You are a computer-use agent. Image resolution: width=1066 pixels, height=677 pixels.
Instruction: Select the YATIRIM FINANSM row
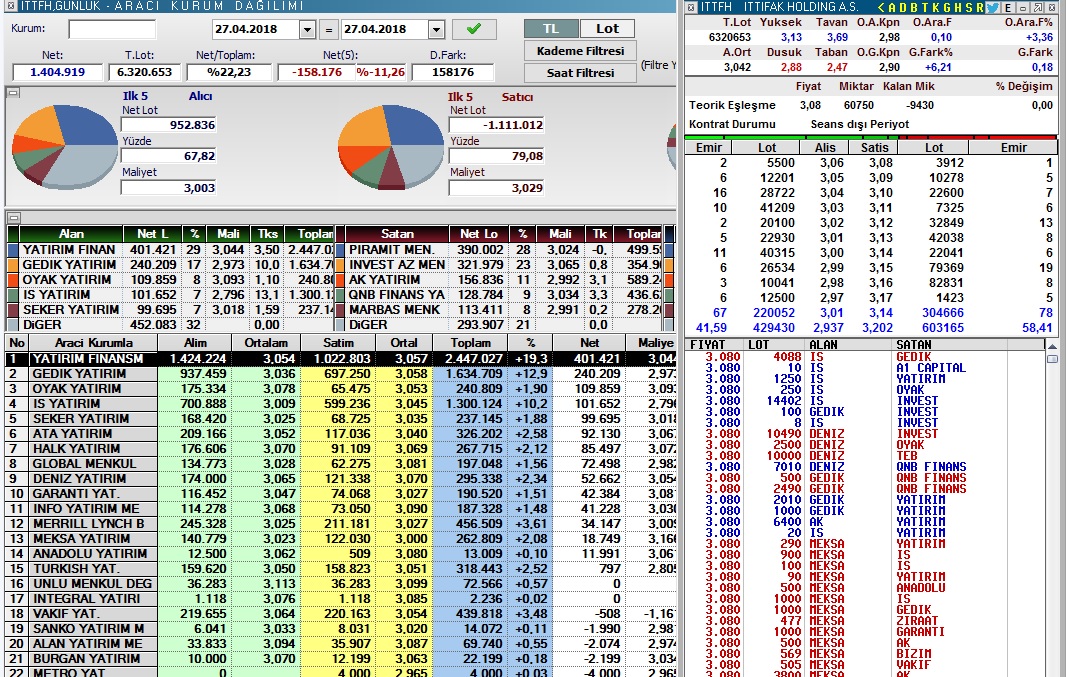[x=341, y=358]
